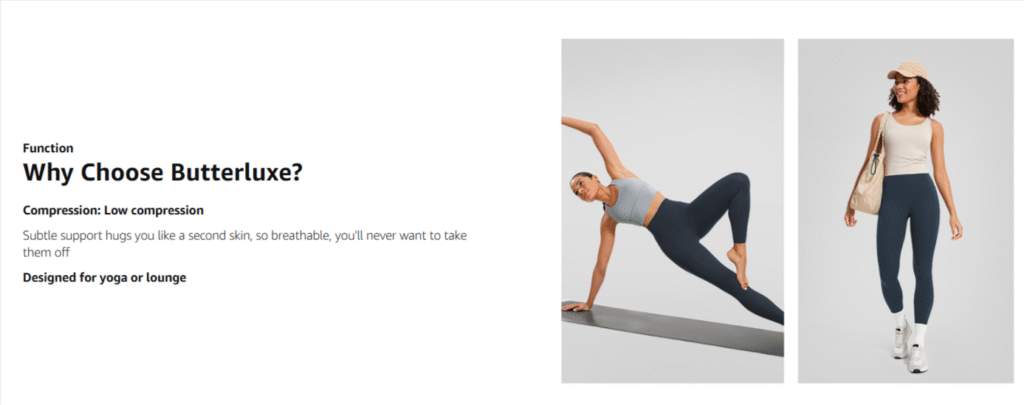This screenshot has height=405, width=1024.
Task: Click the "Compression: Low compression" text
Action: pos(113,210)
